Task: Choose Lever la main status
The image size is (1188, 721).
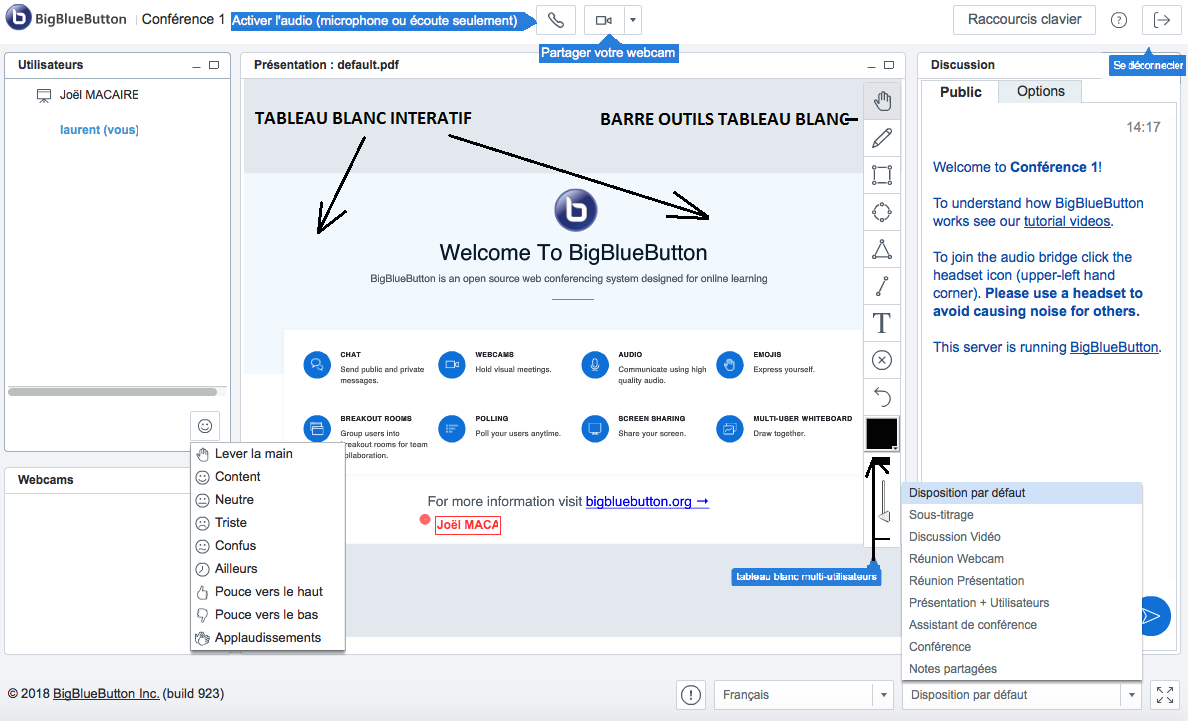Action: (x=268, y=454)
